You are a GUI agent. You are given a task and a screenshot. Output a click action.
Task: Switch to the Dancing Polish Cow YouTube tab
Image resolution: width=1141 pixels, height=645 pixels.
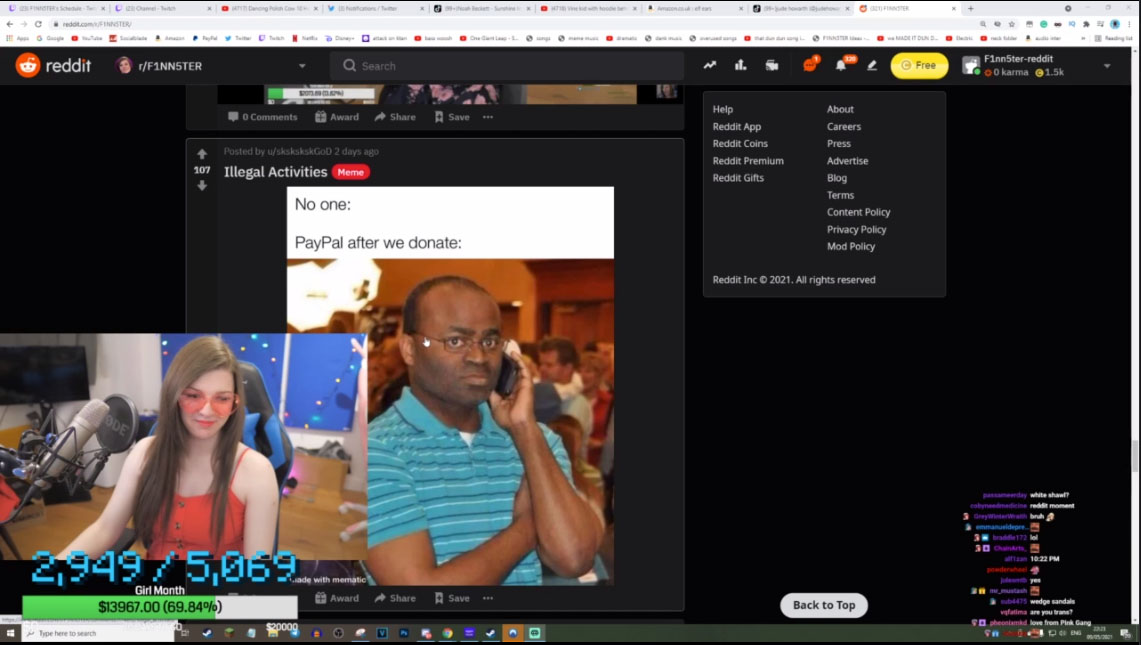269,8
